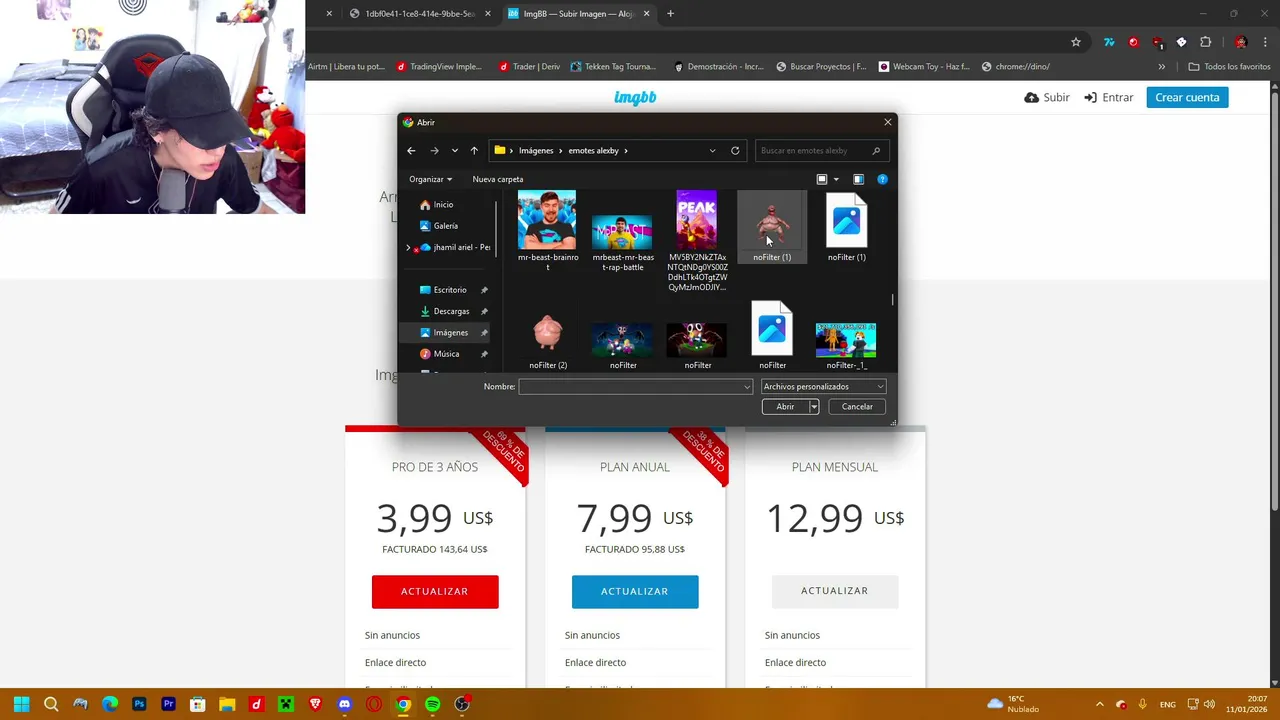Select the mr-beast-brainrot image
This screenshot has width=1280, height=720.
coord(547,230)
